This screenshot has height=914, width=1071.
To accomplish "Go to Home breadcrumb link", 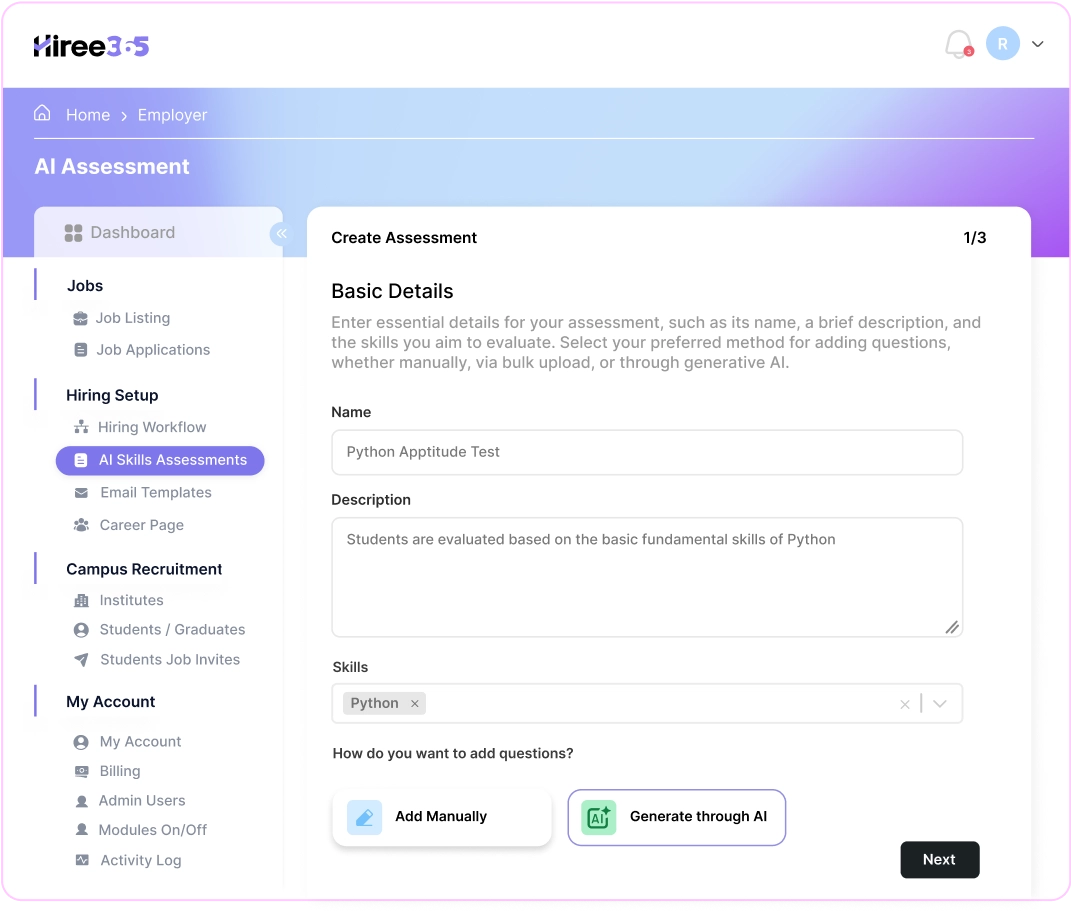I will [x=88, y=115].
